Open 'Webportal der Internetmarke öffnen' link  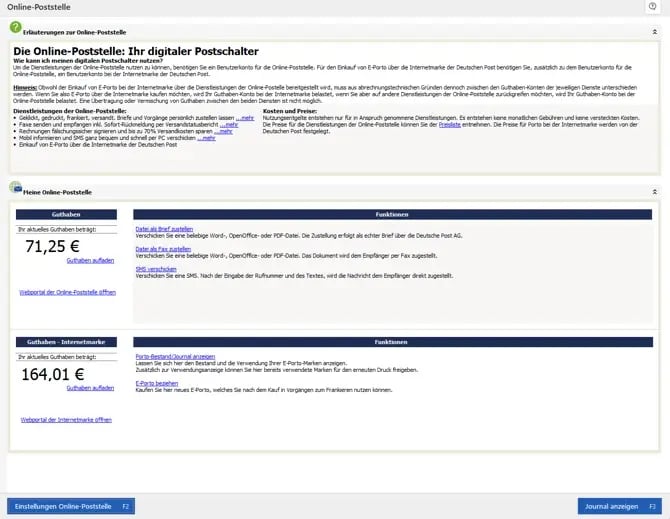(x=66, y=420)
